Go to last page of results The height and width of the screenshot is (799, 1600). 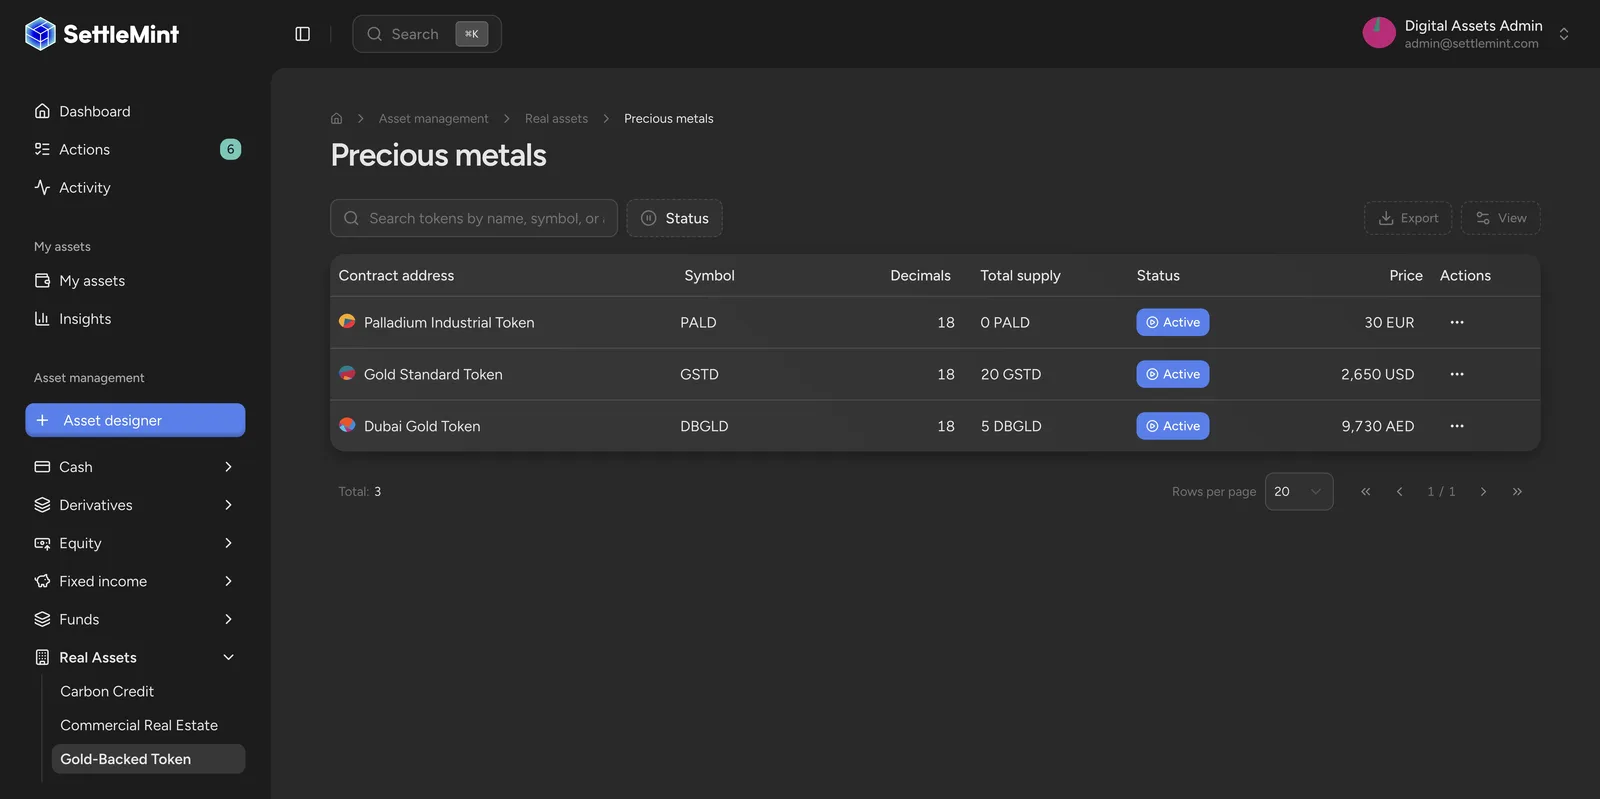tap(1517, 492)
